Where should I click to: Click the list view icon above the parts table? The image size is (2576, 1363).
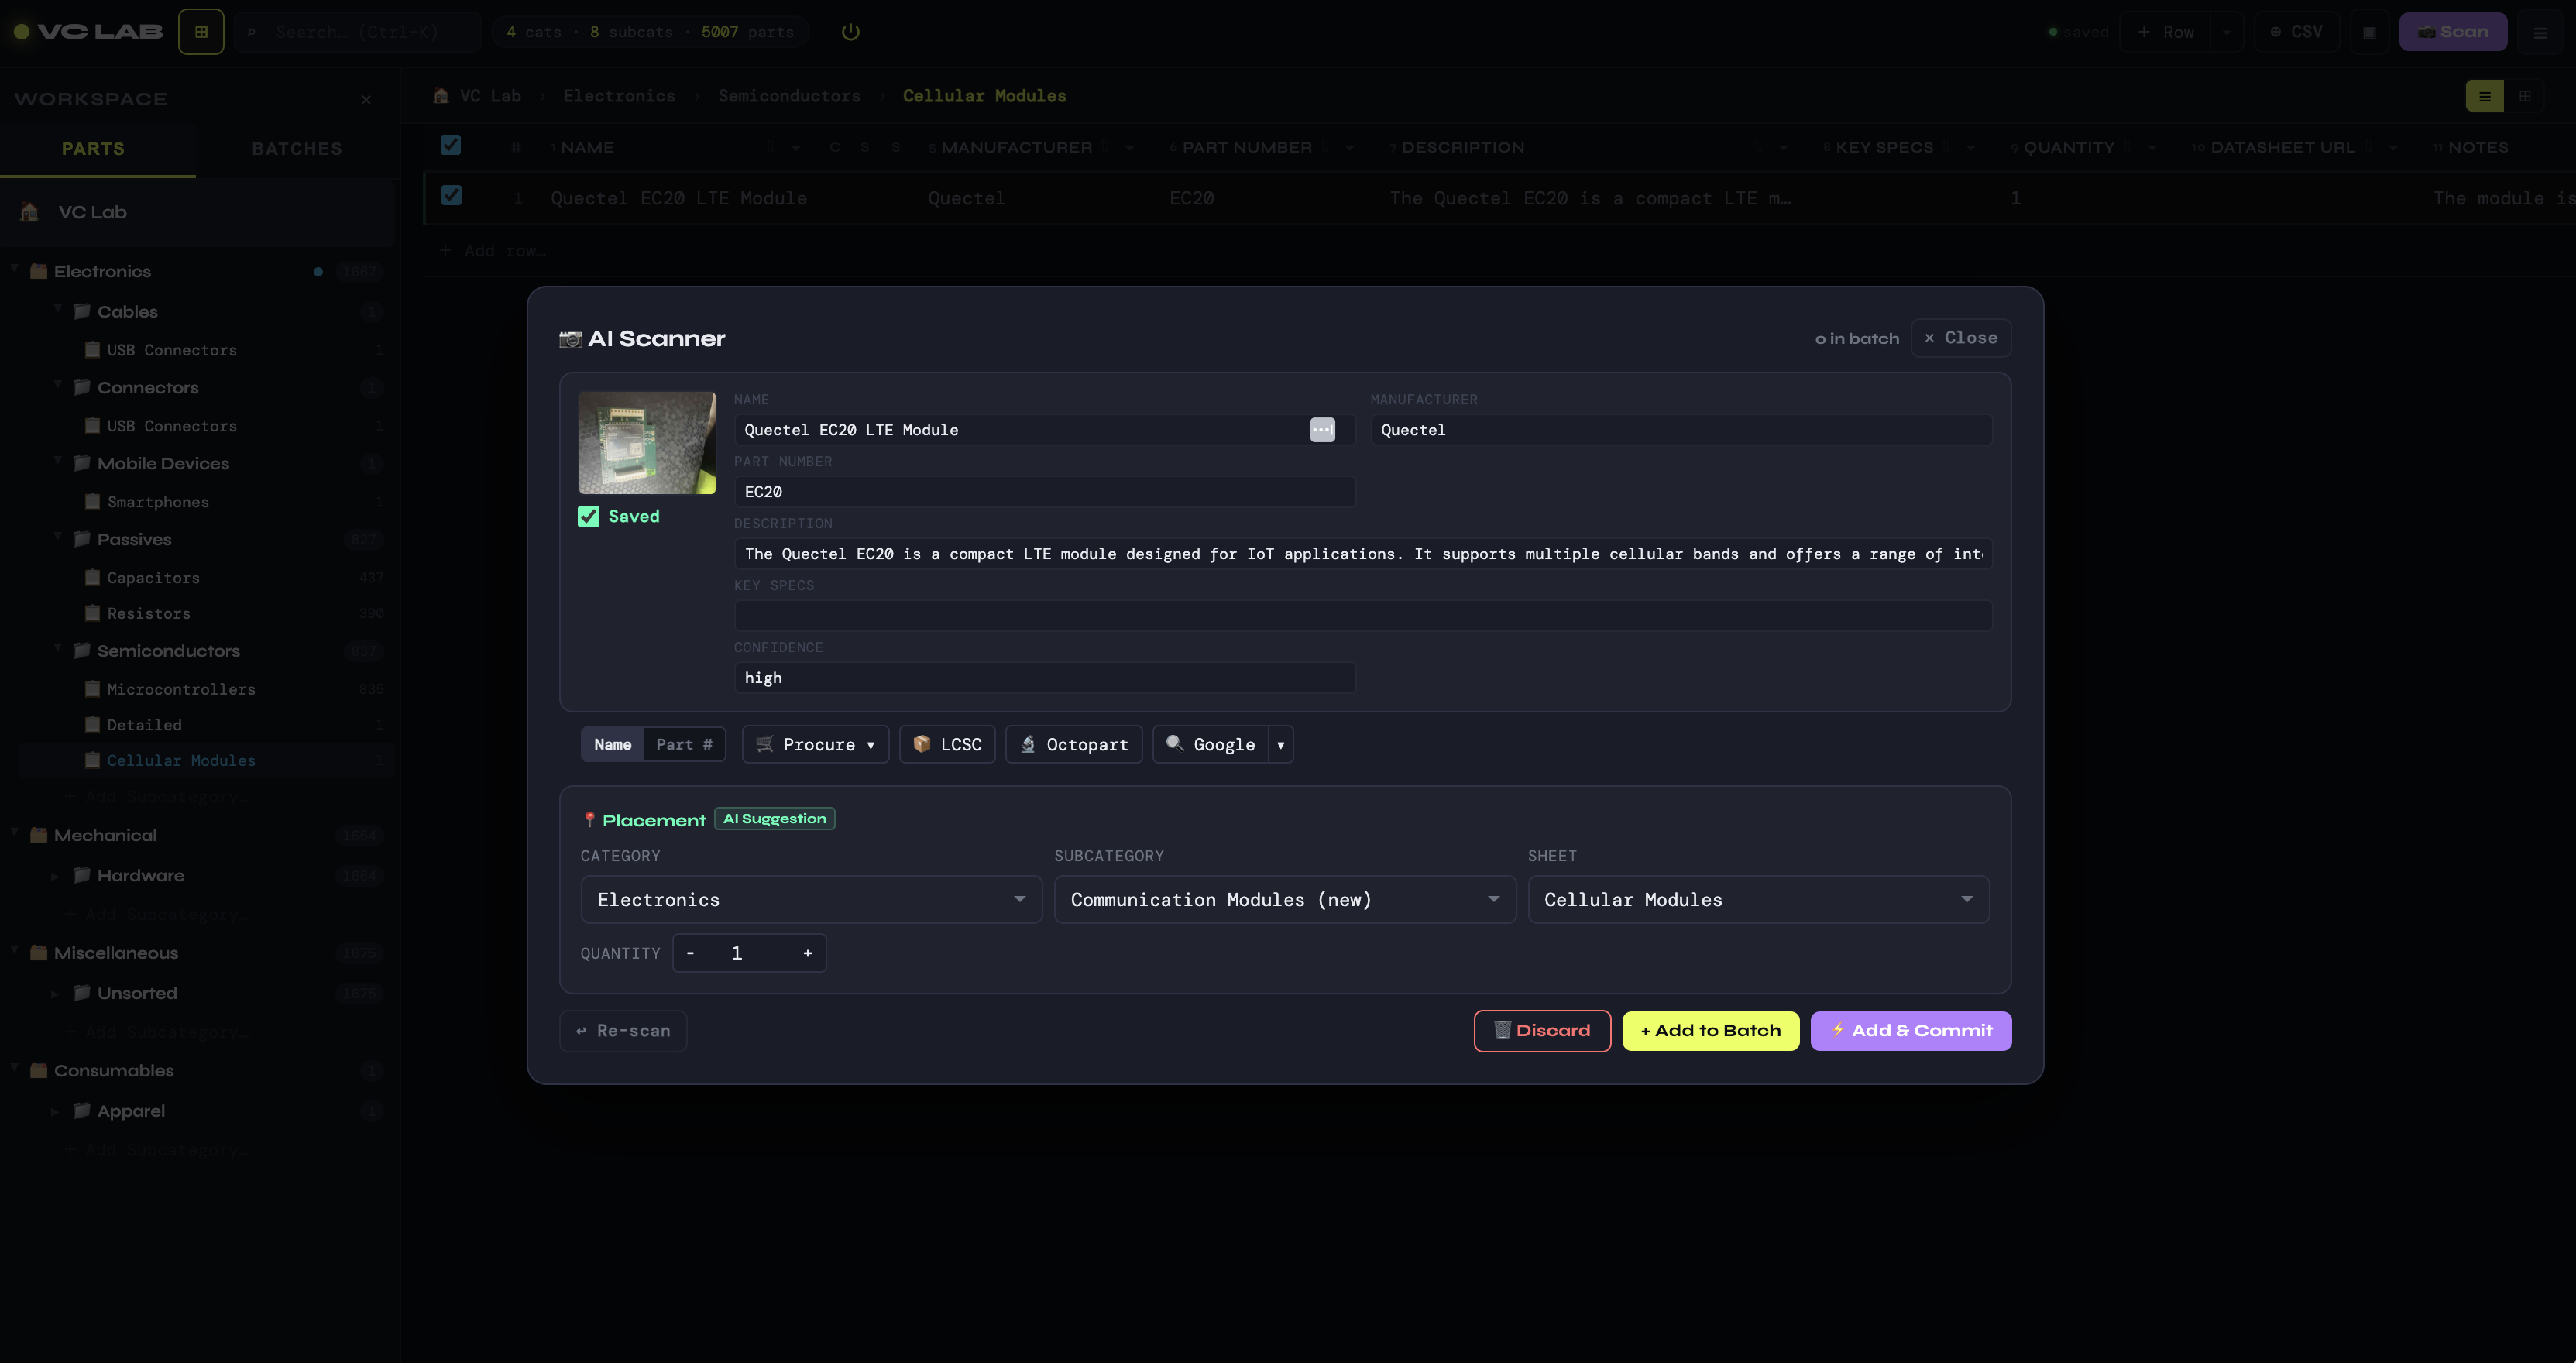point(2486,96)
